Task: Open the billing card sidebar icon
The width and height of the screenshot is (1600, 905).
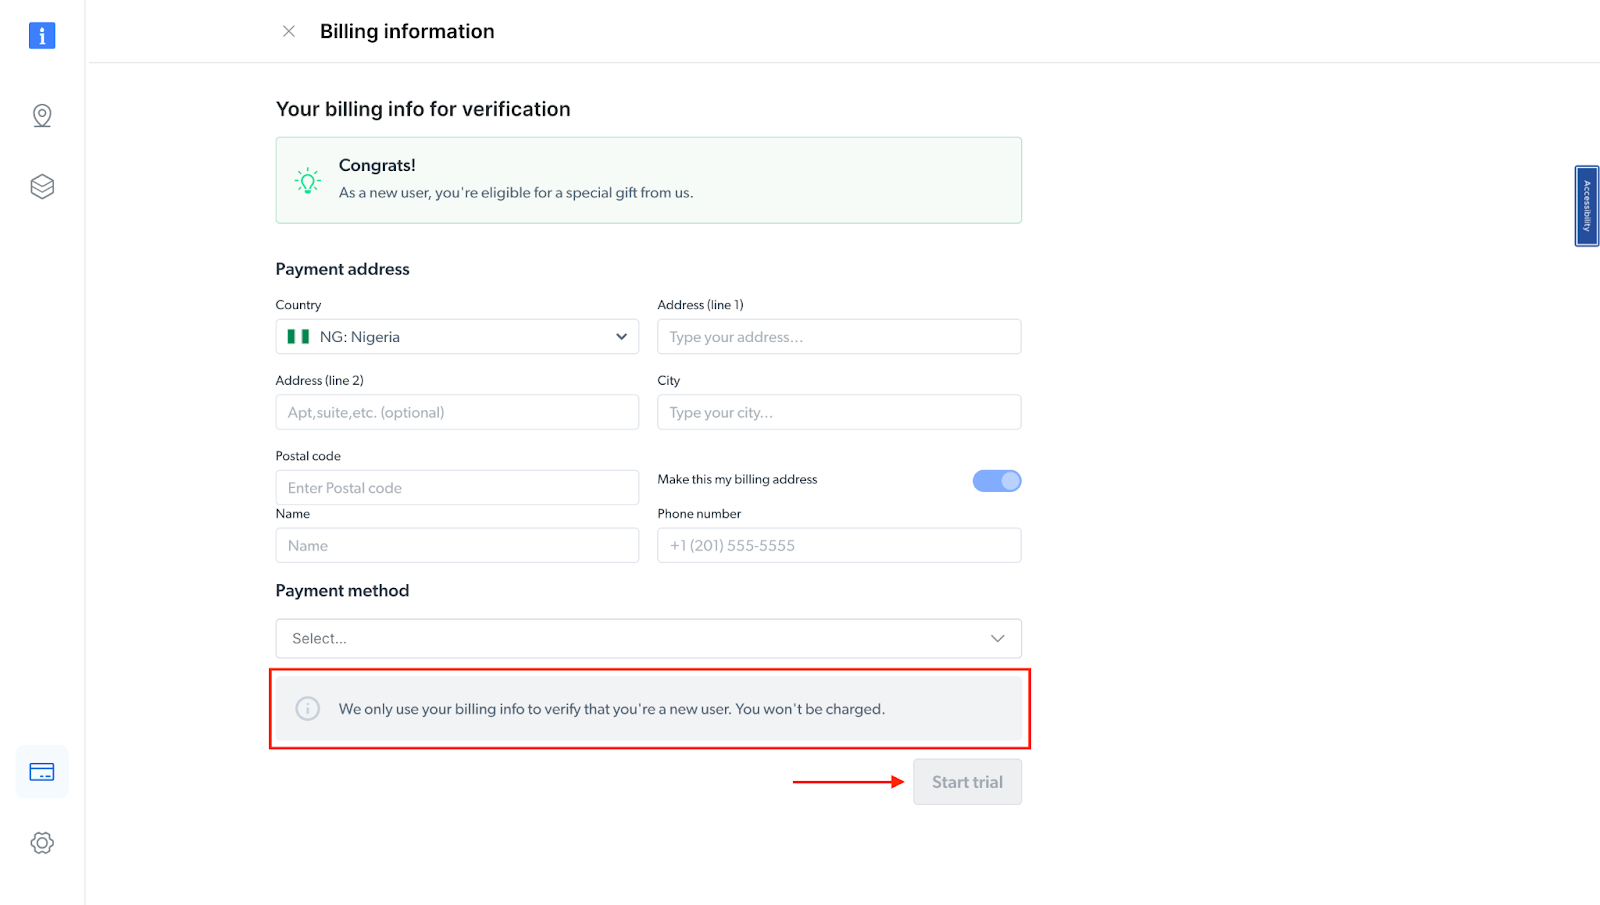Action: [42, 772]
